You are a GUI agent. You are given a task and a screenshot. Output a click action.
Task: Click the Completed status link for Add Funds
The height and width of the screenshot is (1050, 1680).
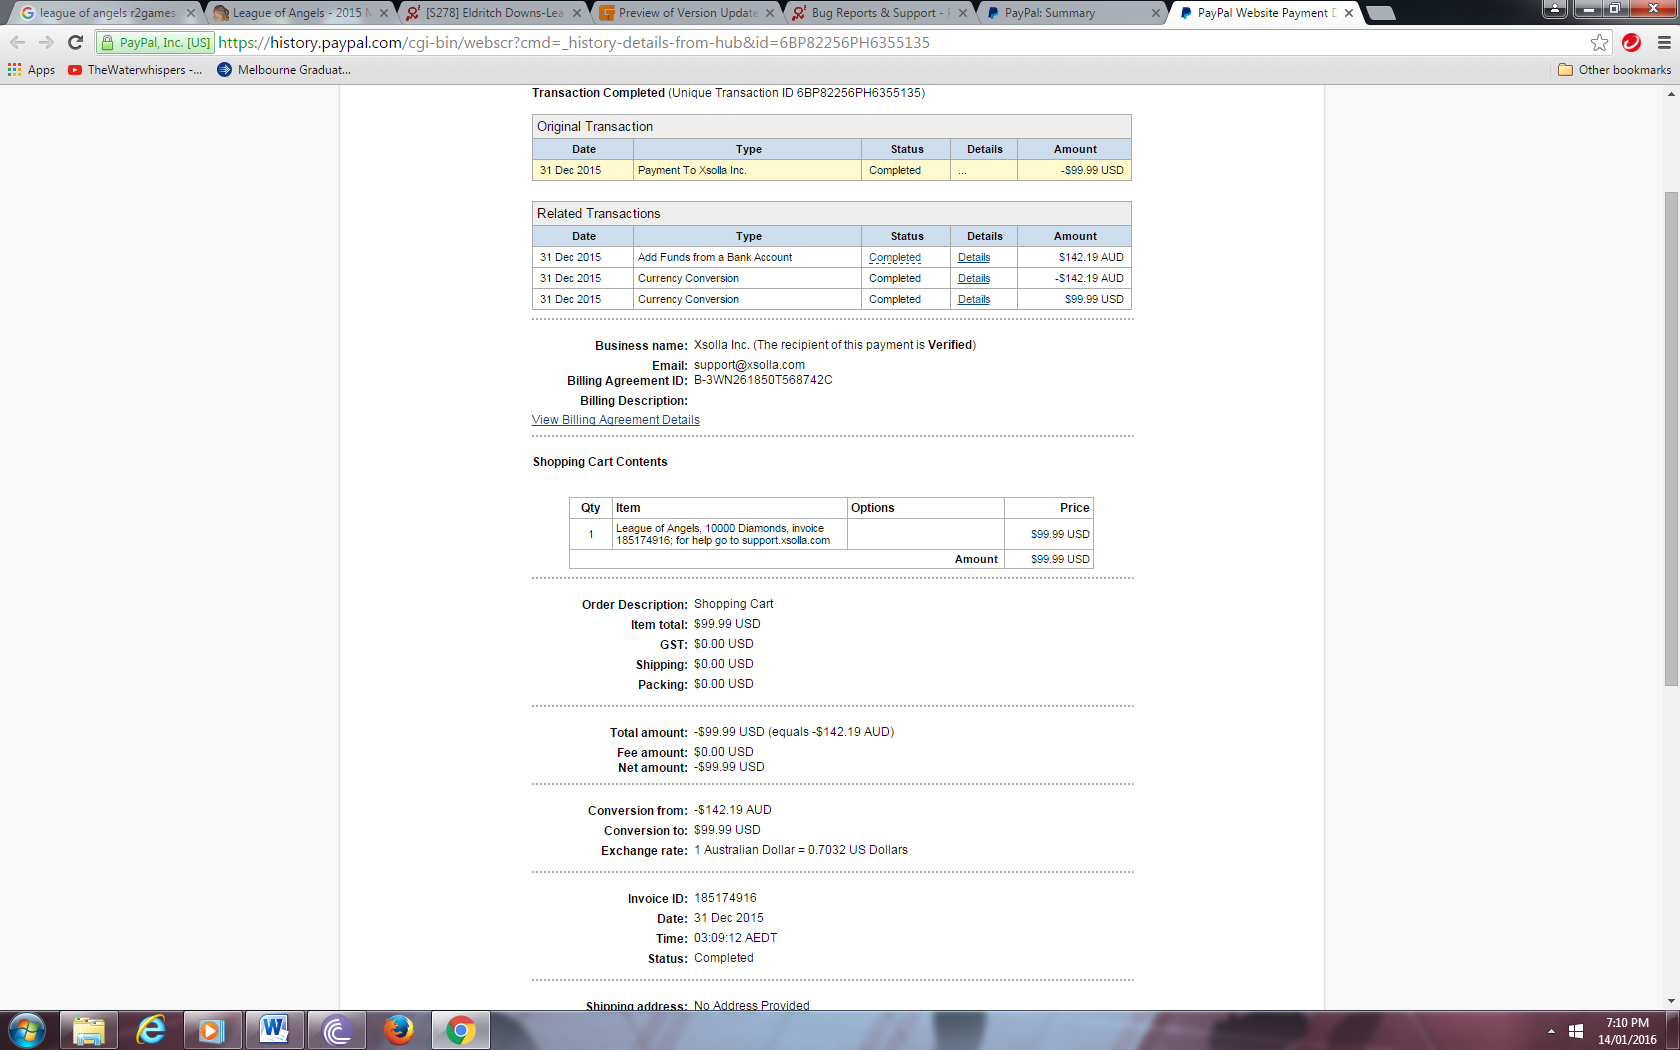point(894,257)
